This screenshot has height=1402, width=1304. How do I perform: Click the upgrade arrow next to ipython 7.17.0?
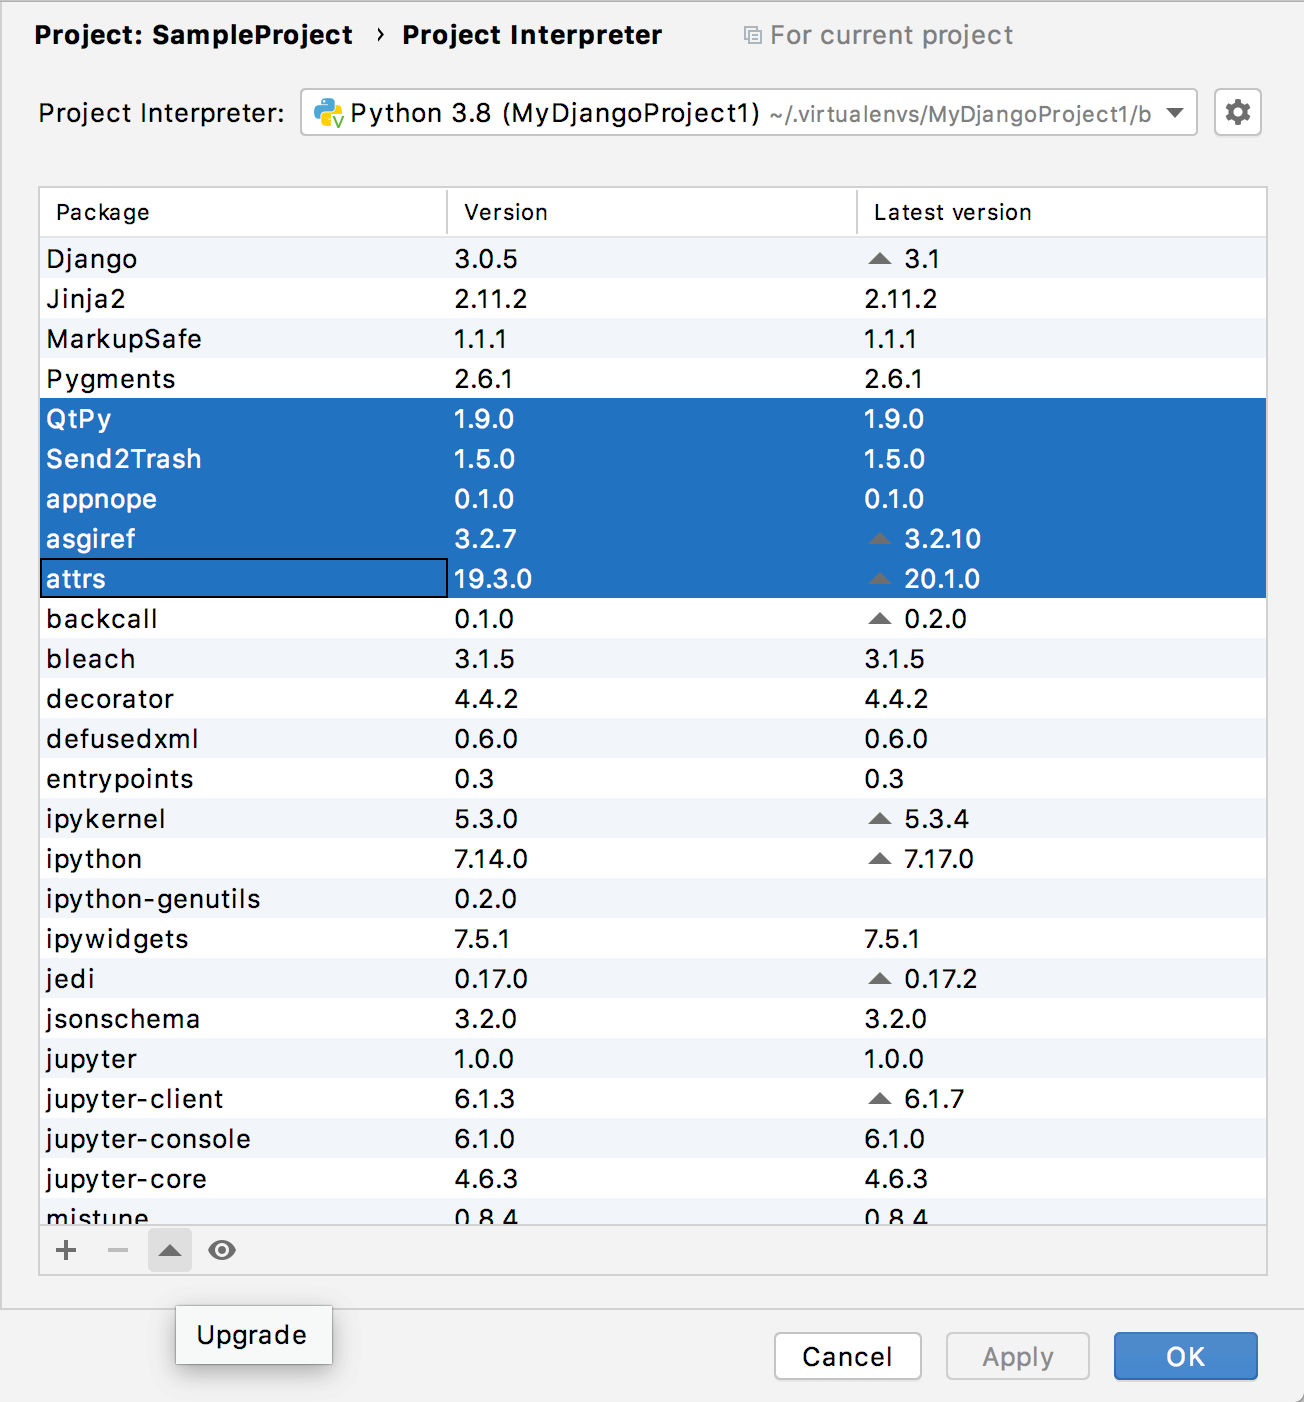point(879,858)
